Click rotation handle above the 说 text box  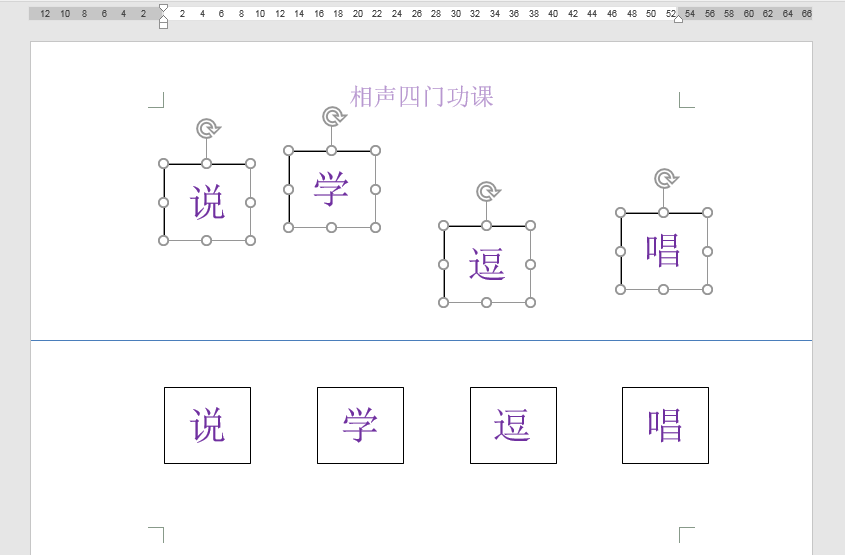pyautogui.click(x=208, y=129)
